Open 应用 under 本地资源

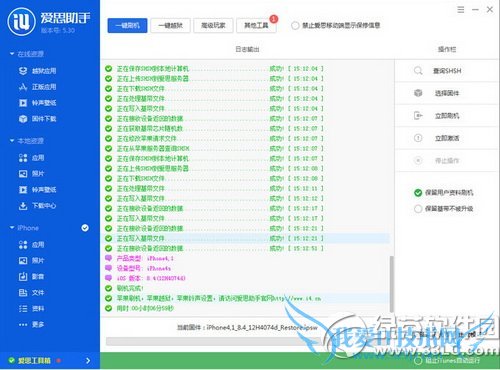pos(32,158)
